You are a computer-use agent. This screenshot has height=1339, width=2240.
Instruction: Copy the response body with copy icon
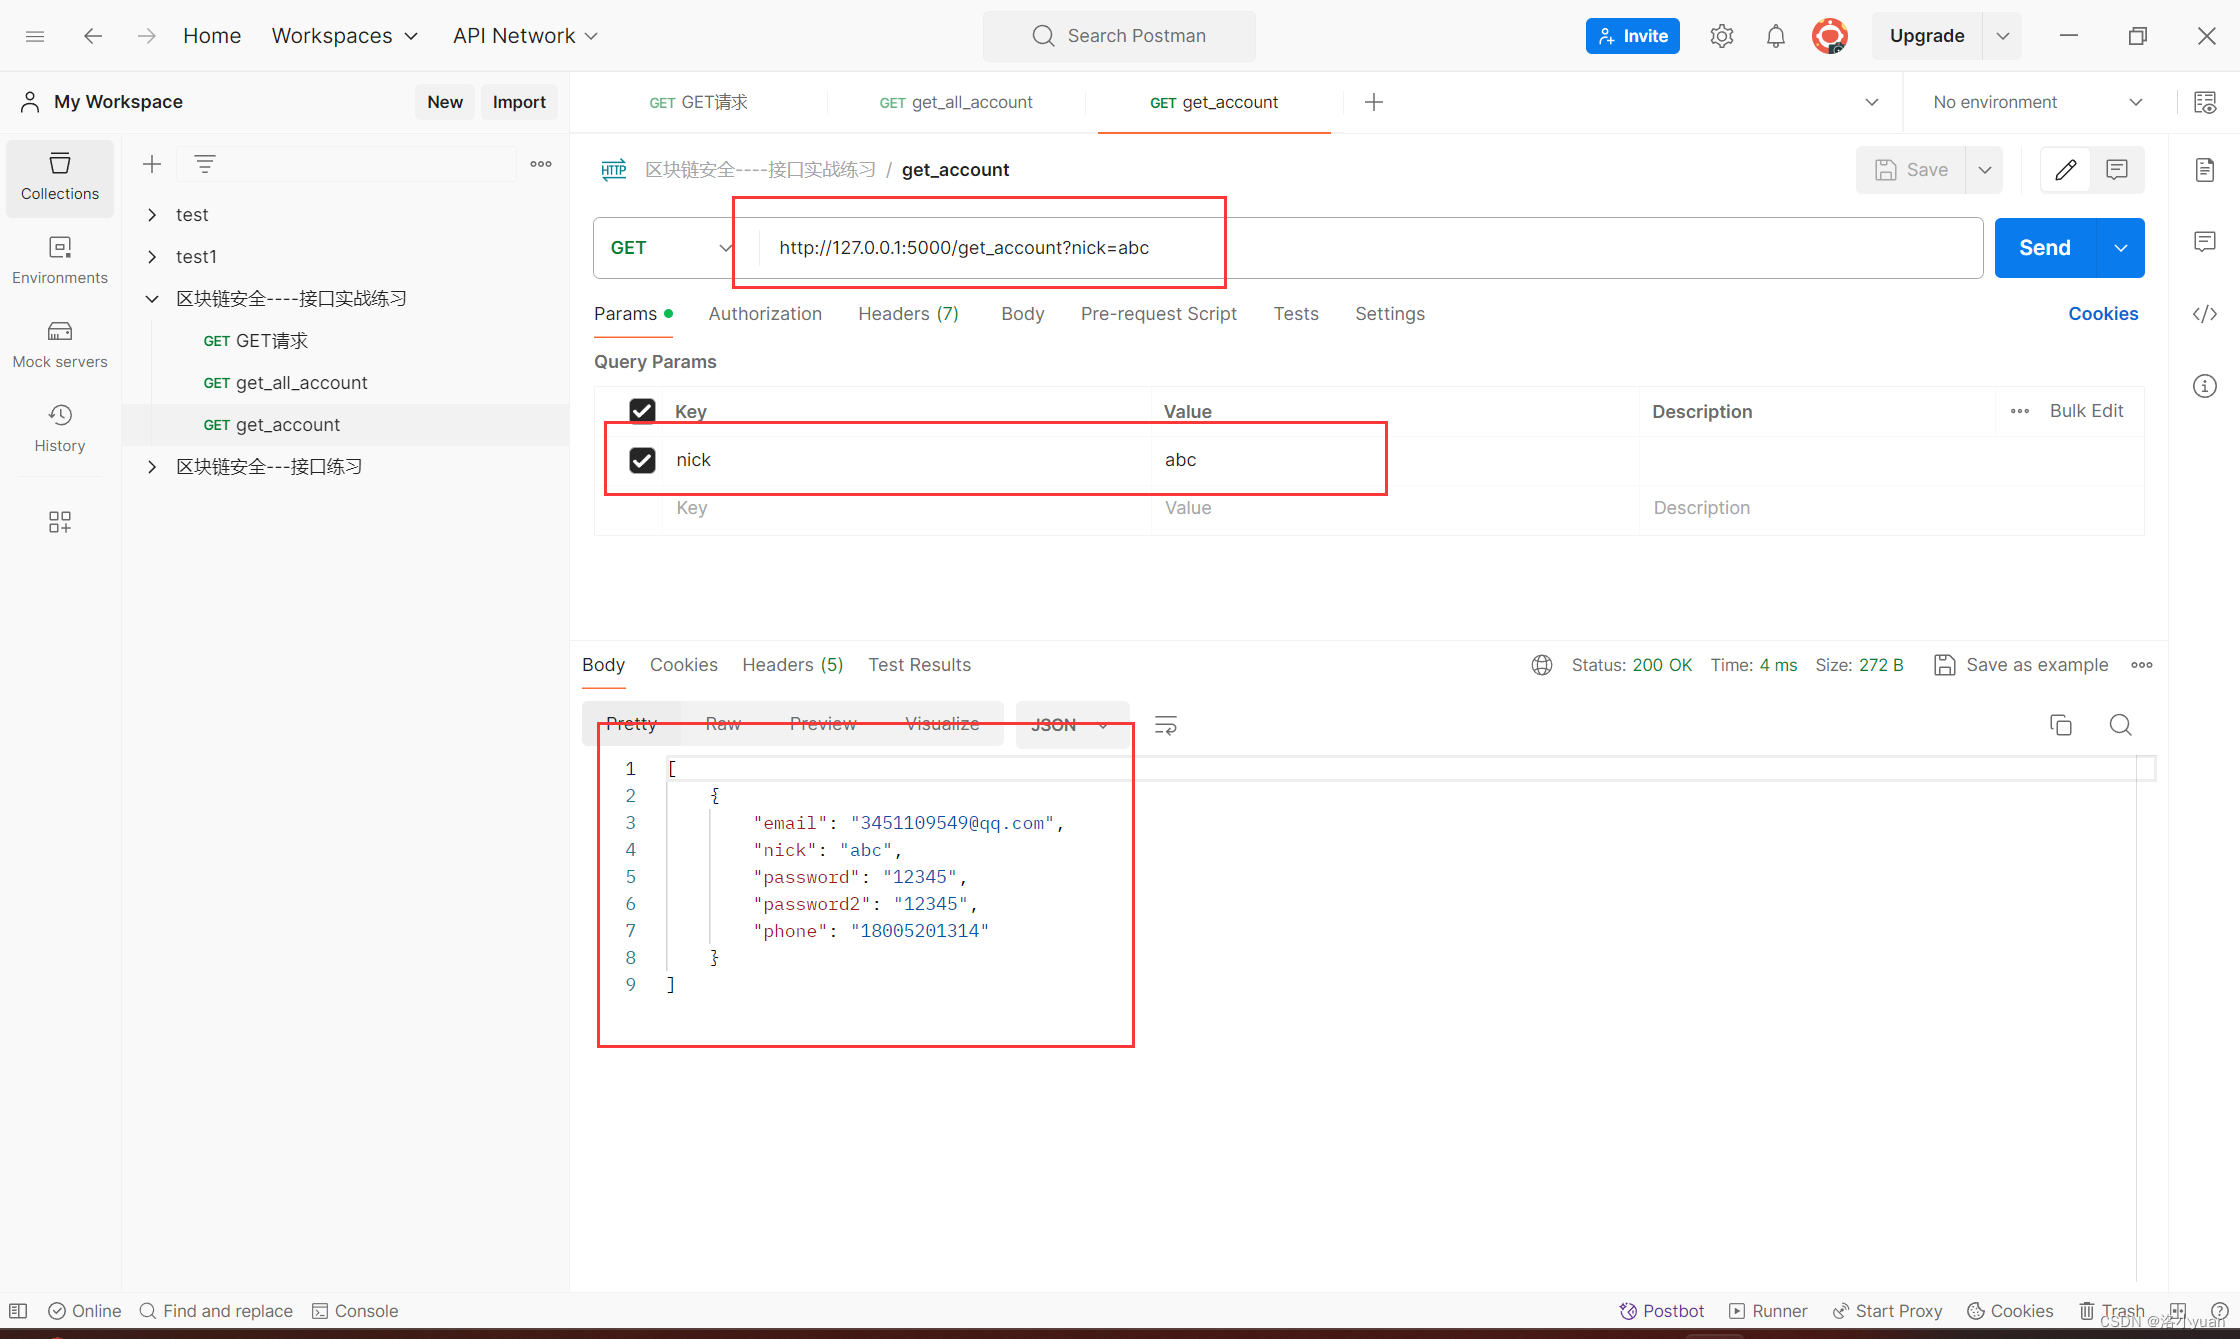[2061, 725]
